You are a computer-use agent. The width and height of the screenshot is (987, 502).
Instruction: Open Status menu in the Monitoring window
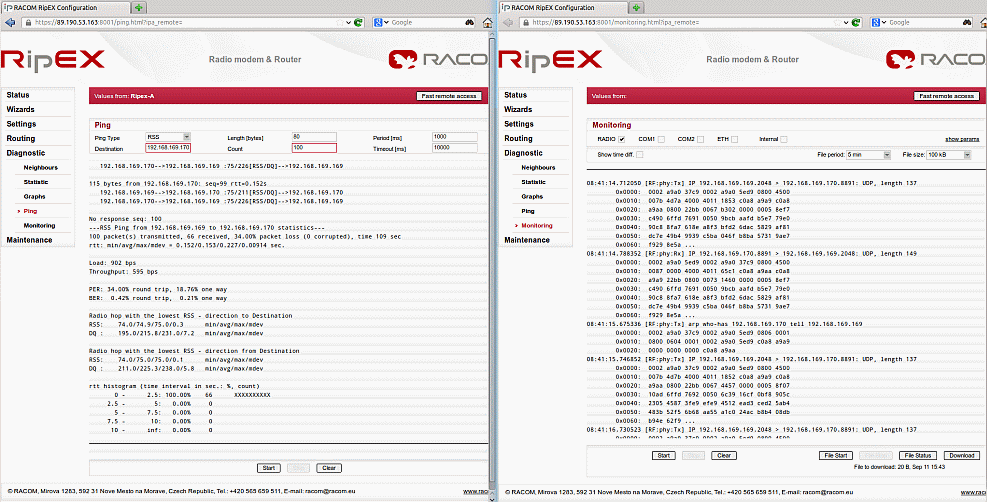(x=516, y=95)
